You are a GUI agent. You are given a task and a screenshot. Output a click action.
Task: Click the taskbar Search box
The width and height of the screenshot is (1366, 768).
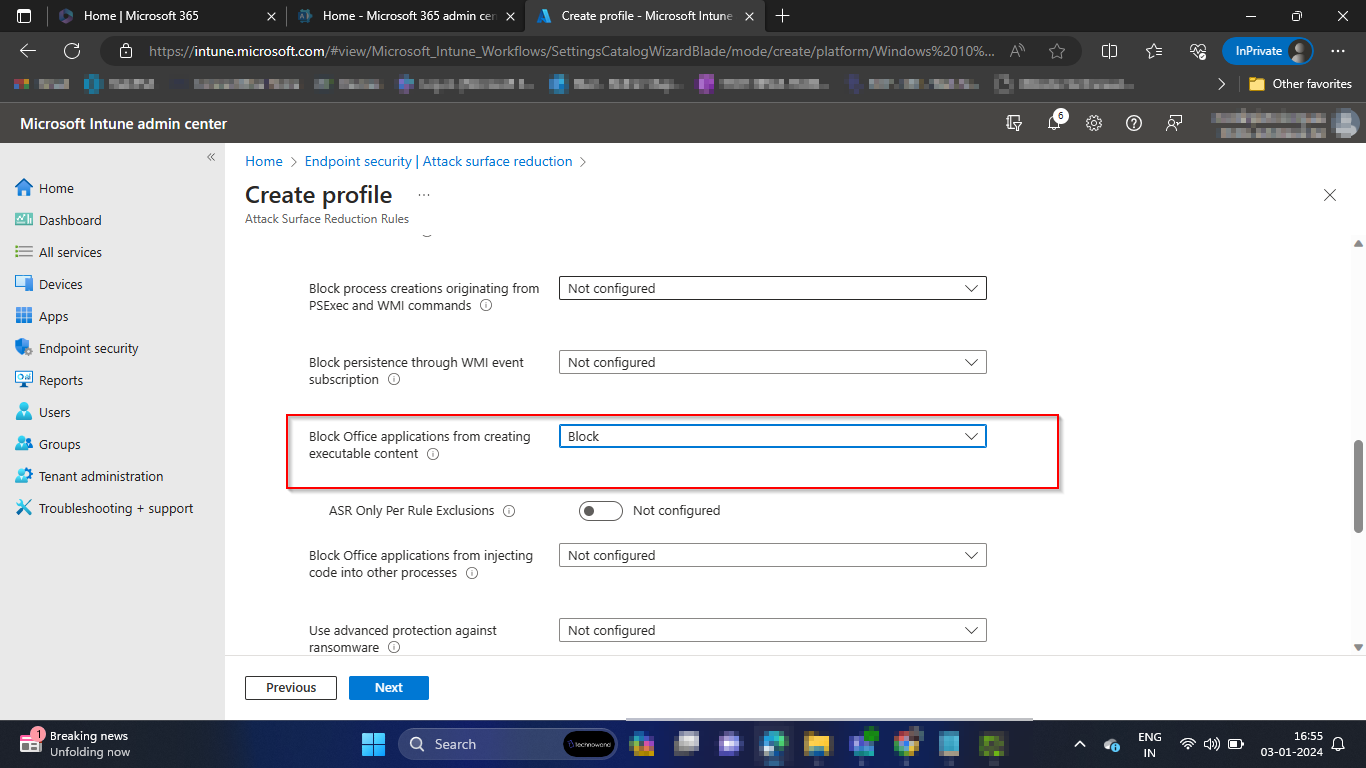click(510, 744)
